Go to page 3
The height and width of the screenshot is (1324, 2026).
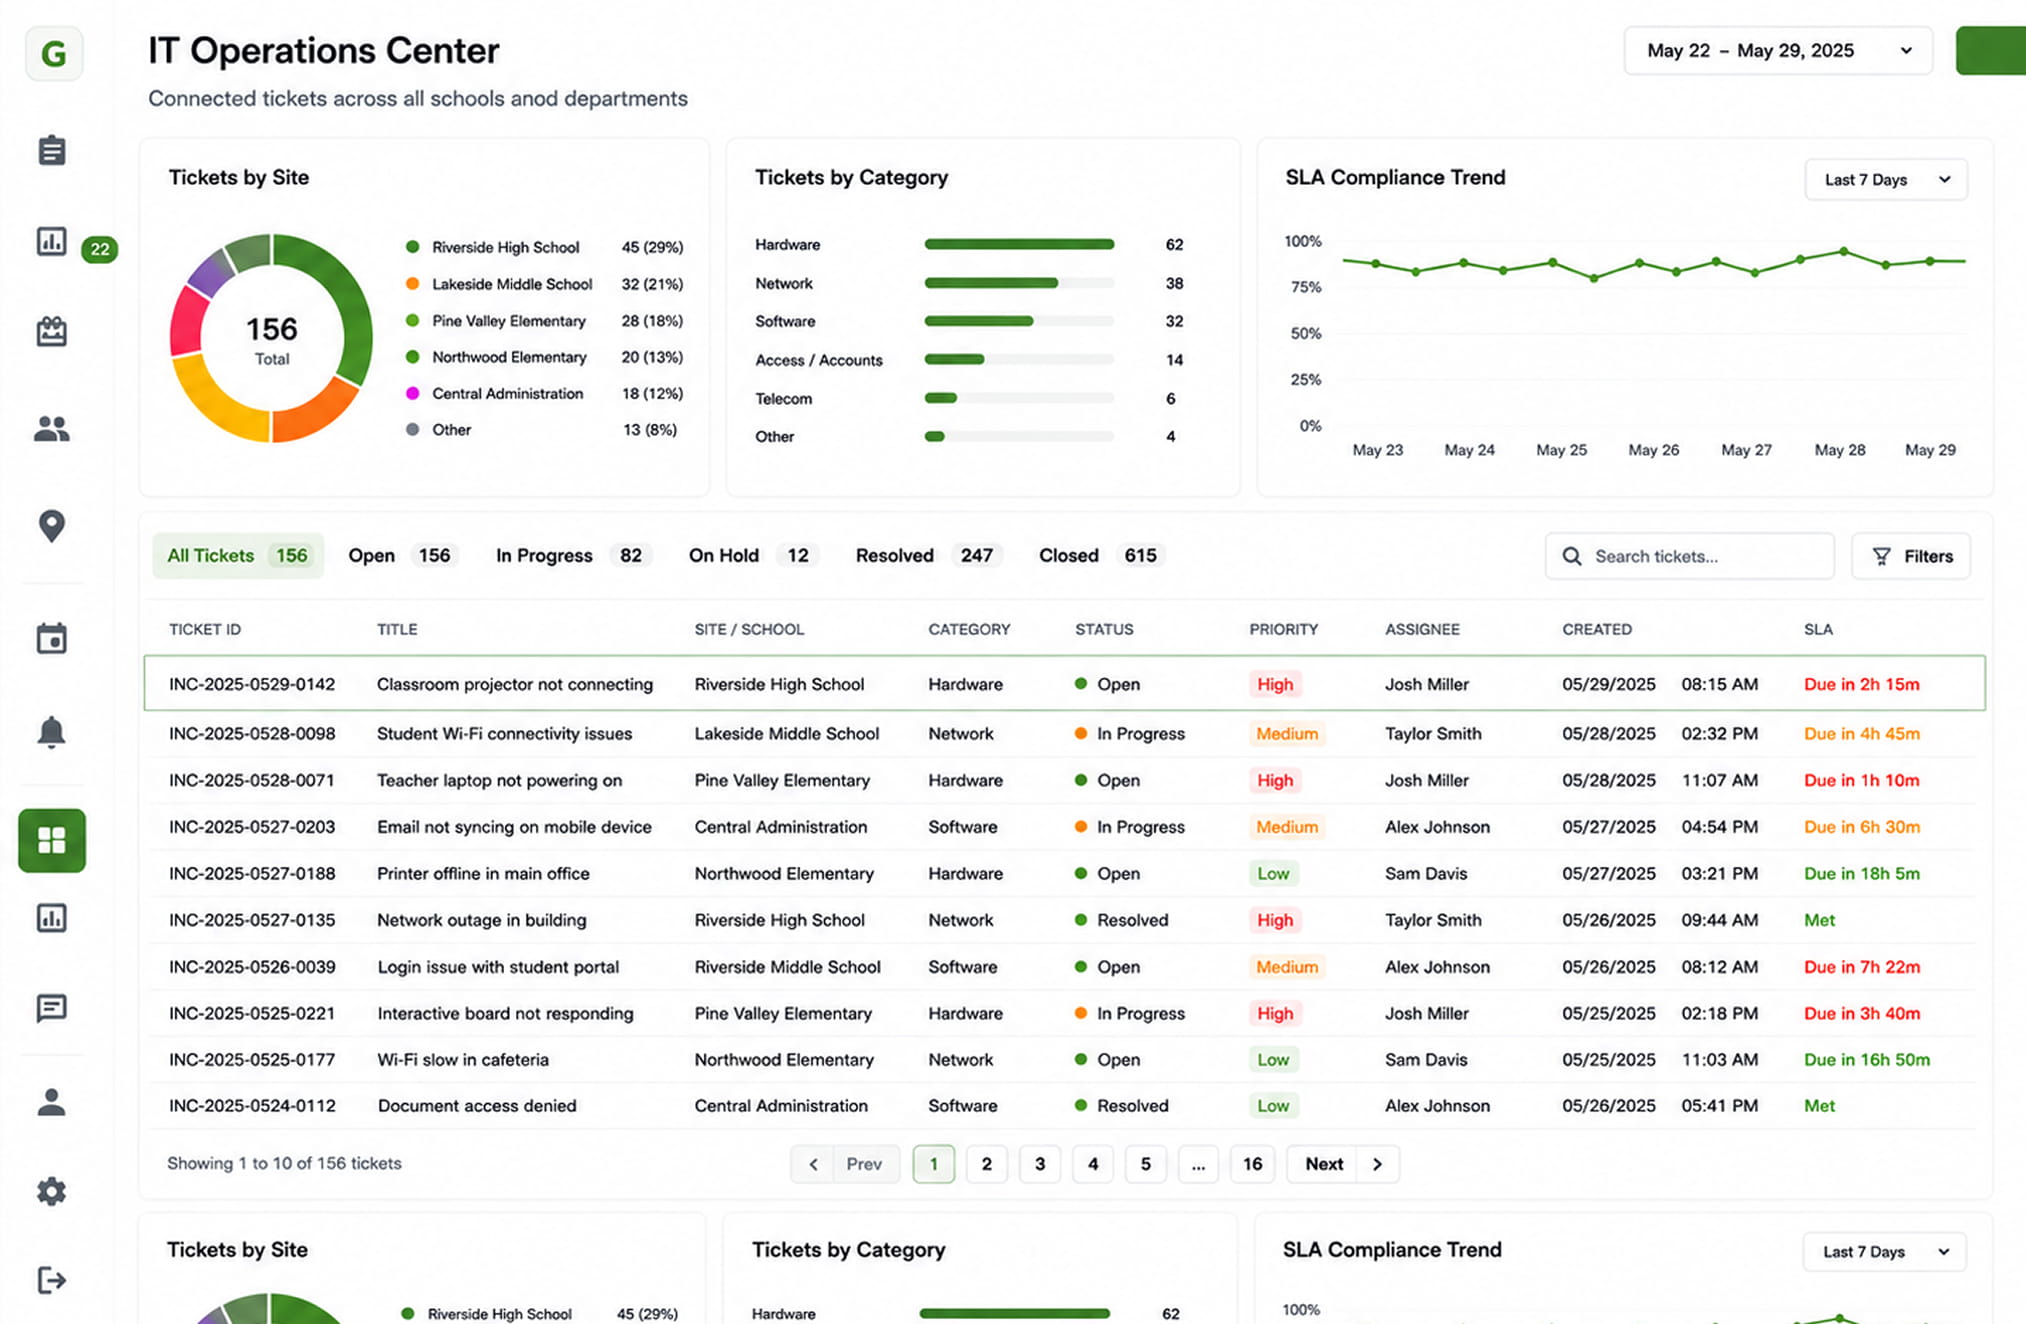pyautogui.click(x=1040, y=1164)
